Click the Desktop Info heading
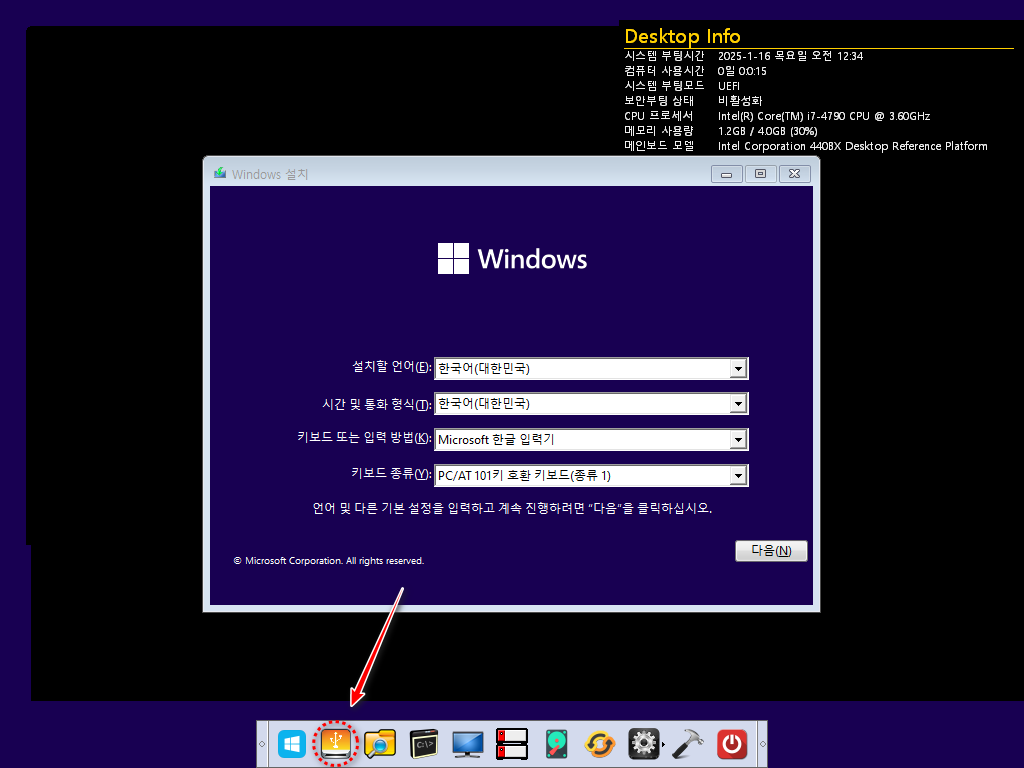The image size is (1024, 768). [x=682, y=36]
